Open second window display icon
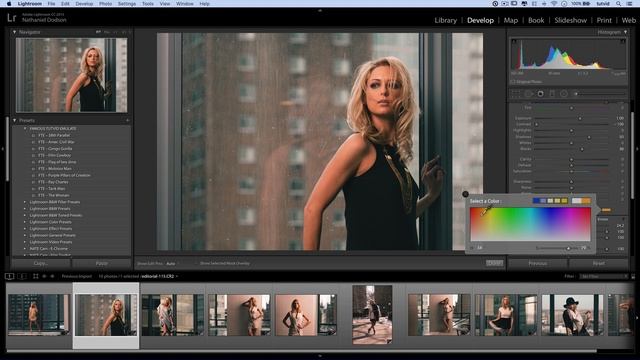 pyautogui.click(x=22, y=276)
